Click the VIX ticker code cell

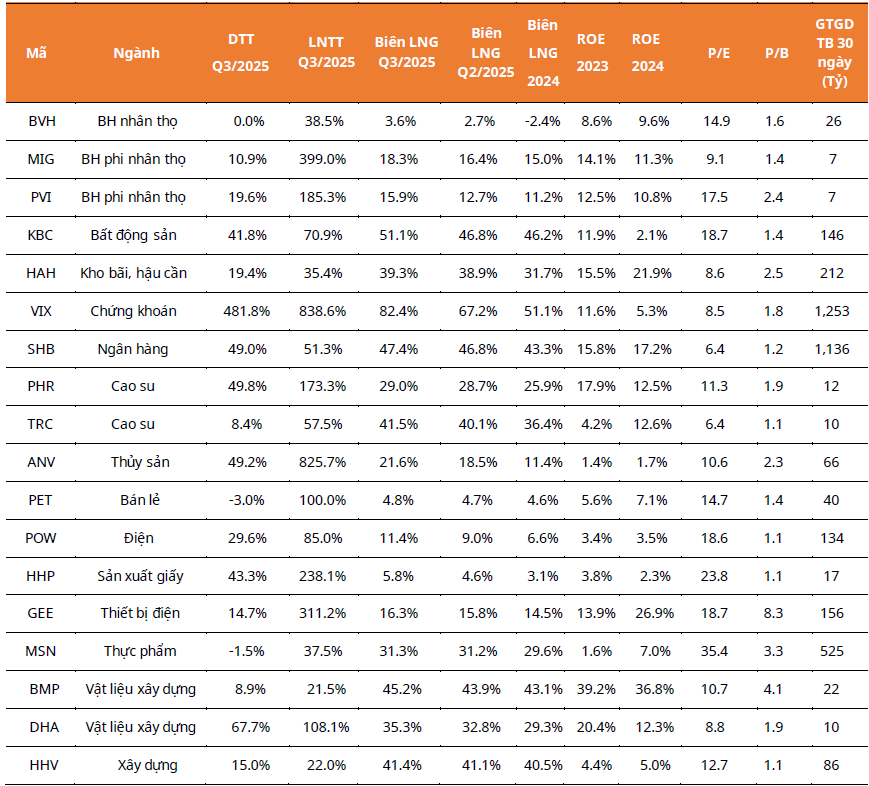point(41,311)
